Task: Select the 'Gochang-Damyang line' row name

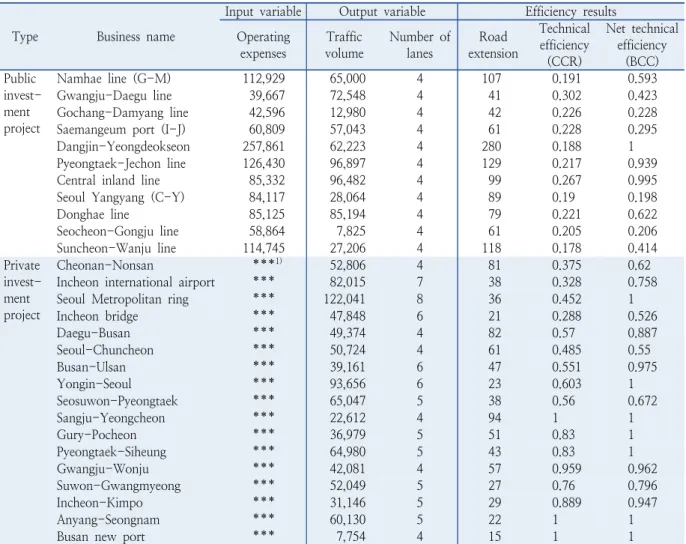Action: [122, 112]
